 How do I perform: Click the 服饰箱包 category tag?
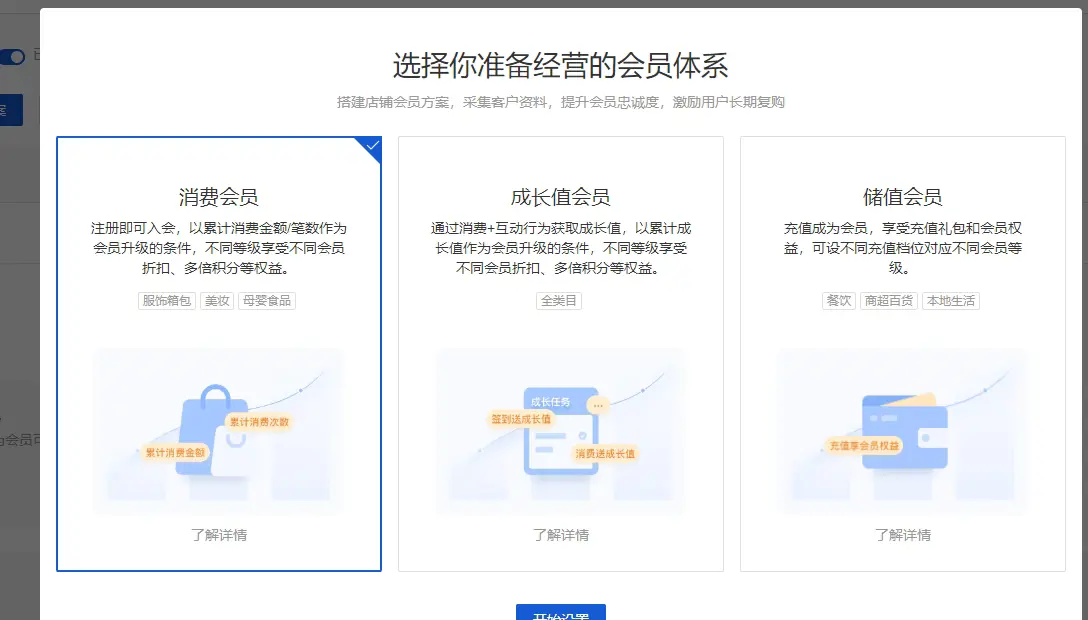point(167,300)
